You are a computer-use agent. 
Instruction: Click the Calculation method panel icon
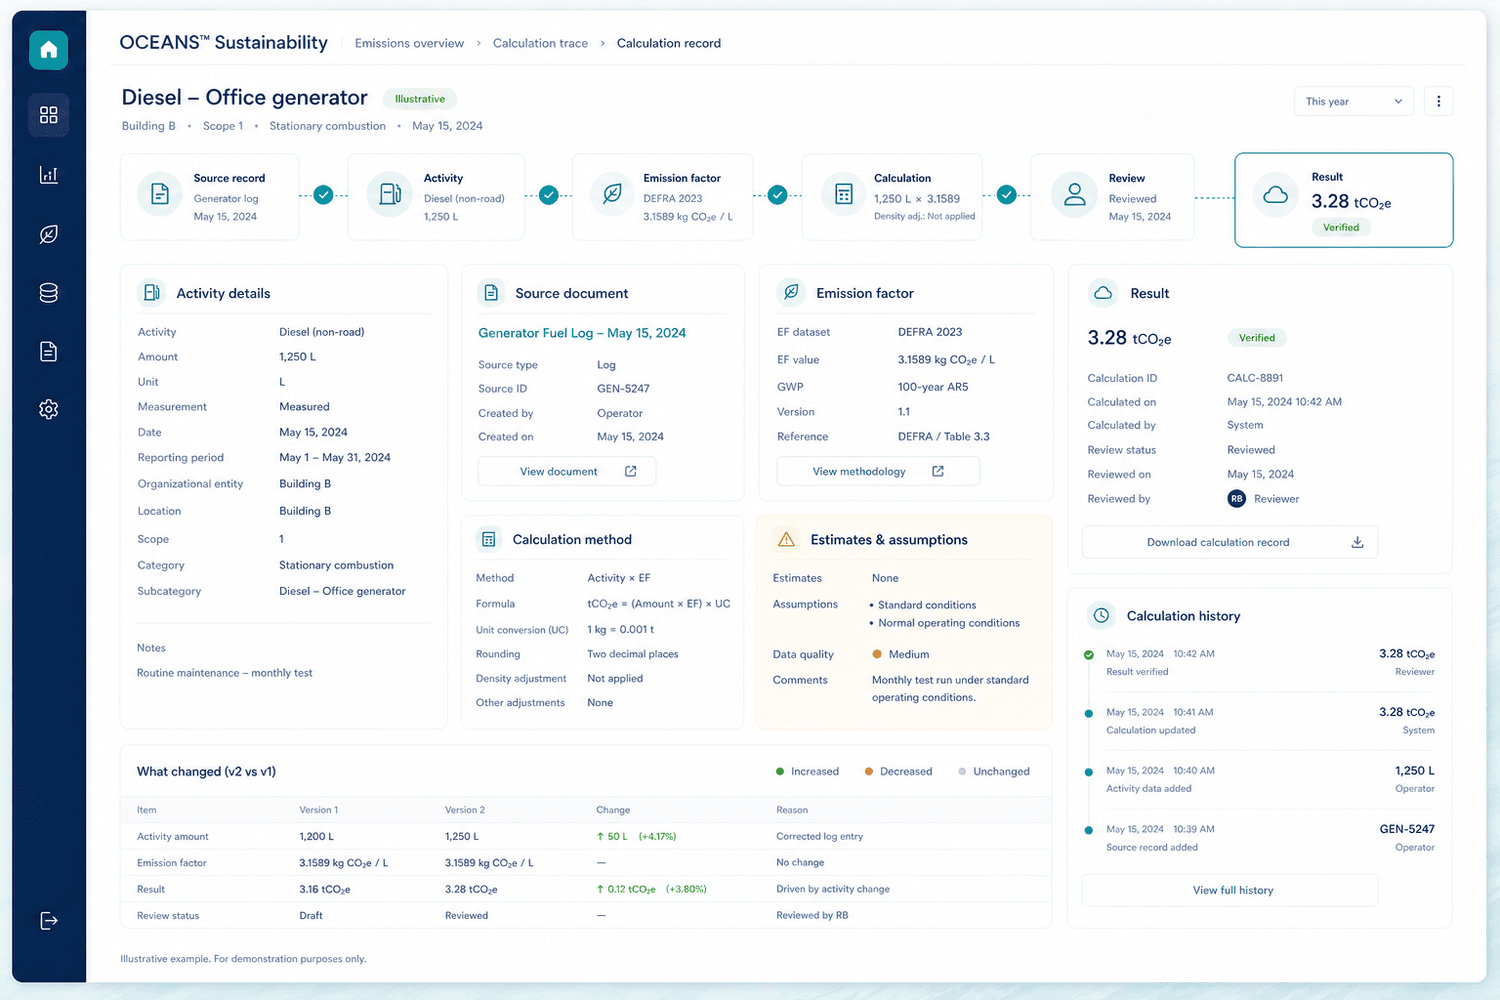488,539
